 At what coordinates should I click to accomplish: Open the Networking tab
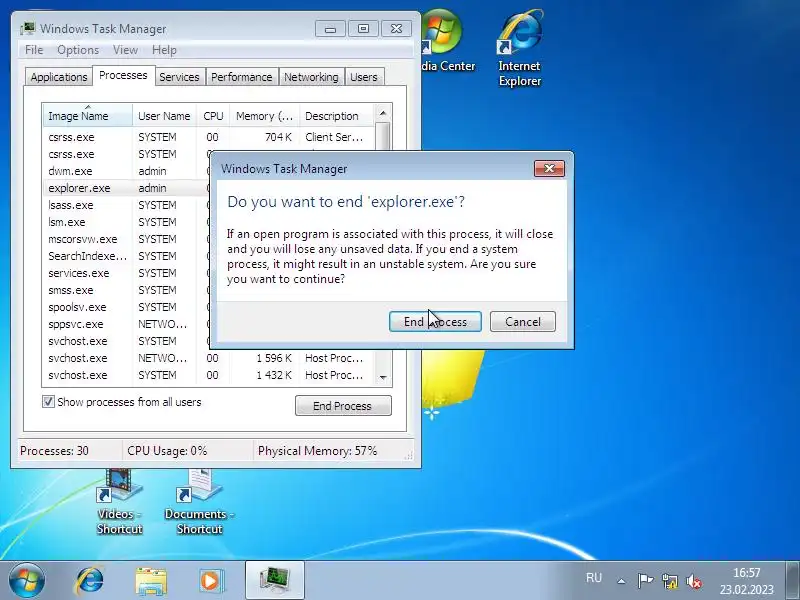tap(311, 77)
